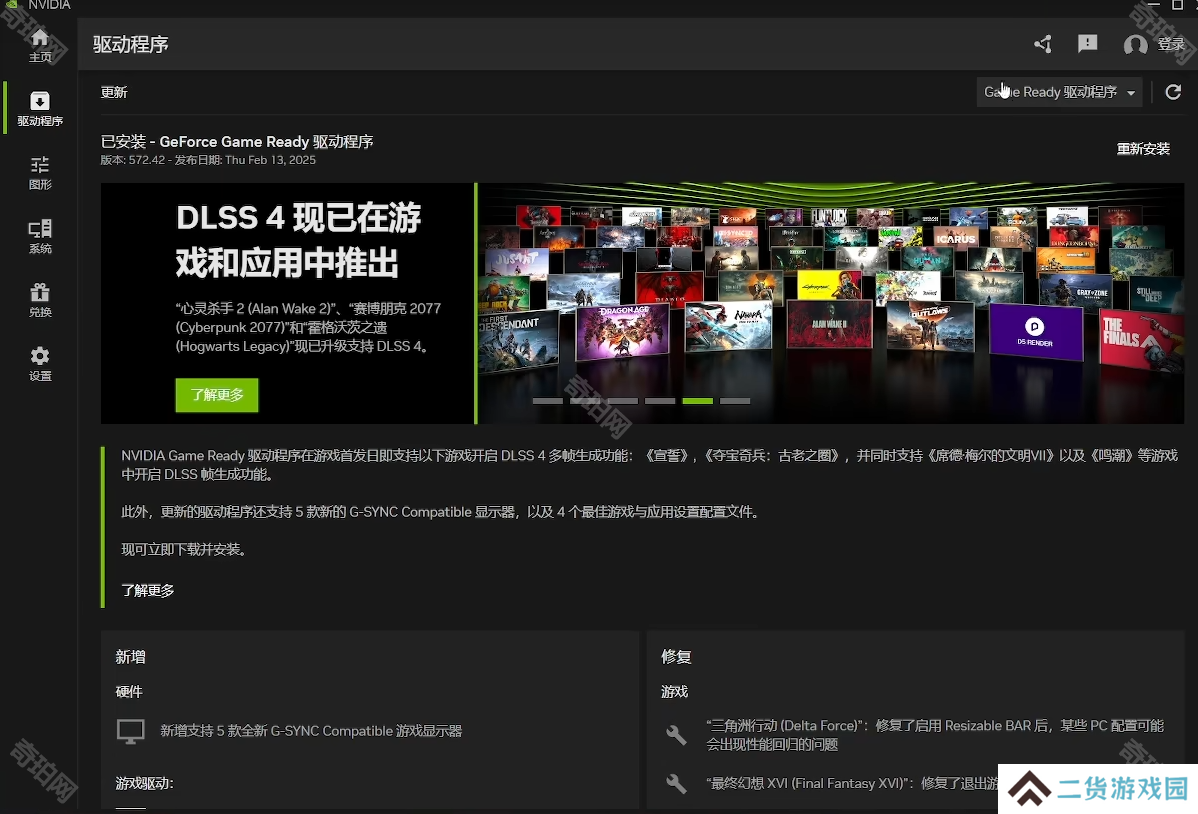Select the first banner carousel indicator
1198x814 pixels.
coord(547,401)
